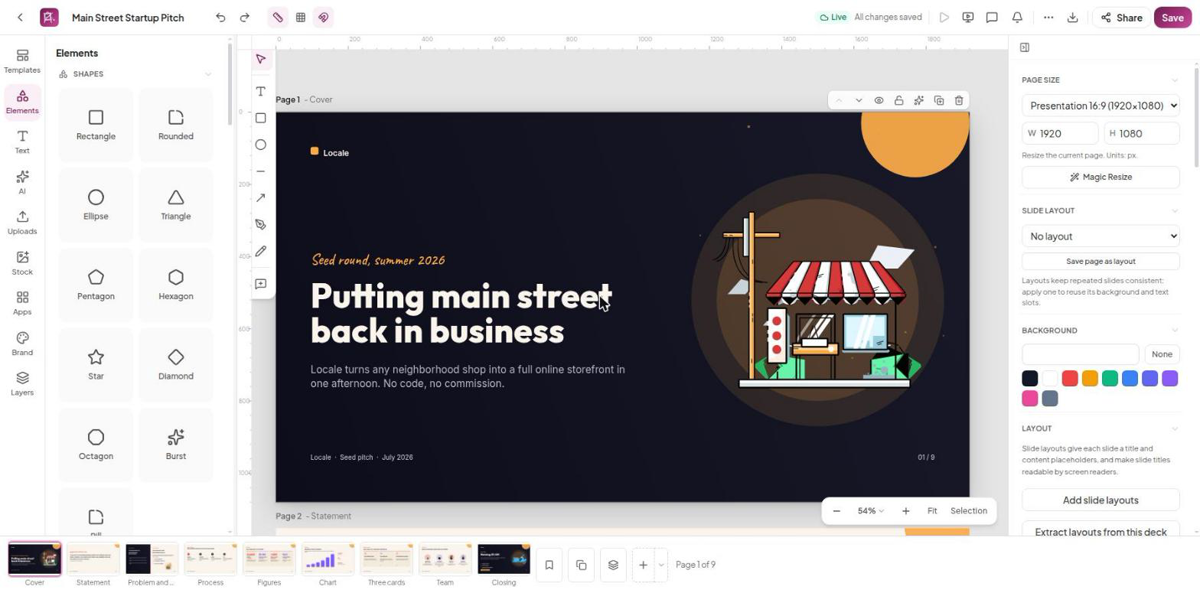
Task: Redo the last undone change
Action: pyautogui.click(x=244, y=17)
